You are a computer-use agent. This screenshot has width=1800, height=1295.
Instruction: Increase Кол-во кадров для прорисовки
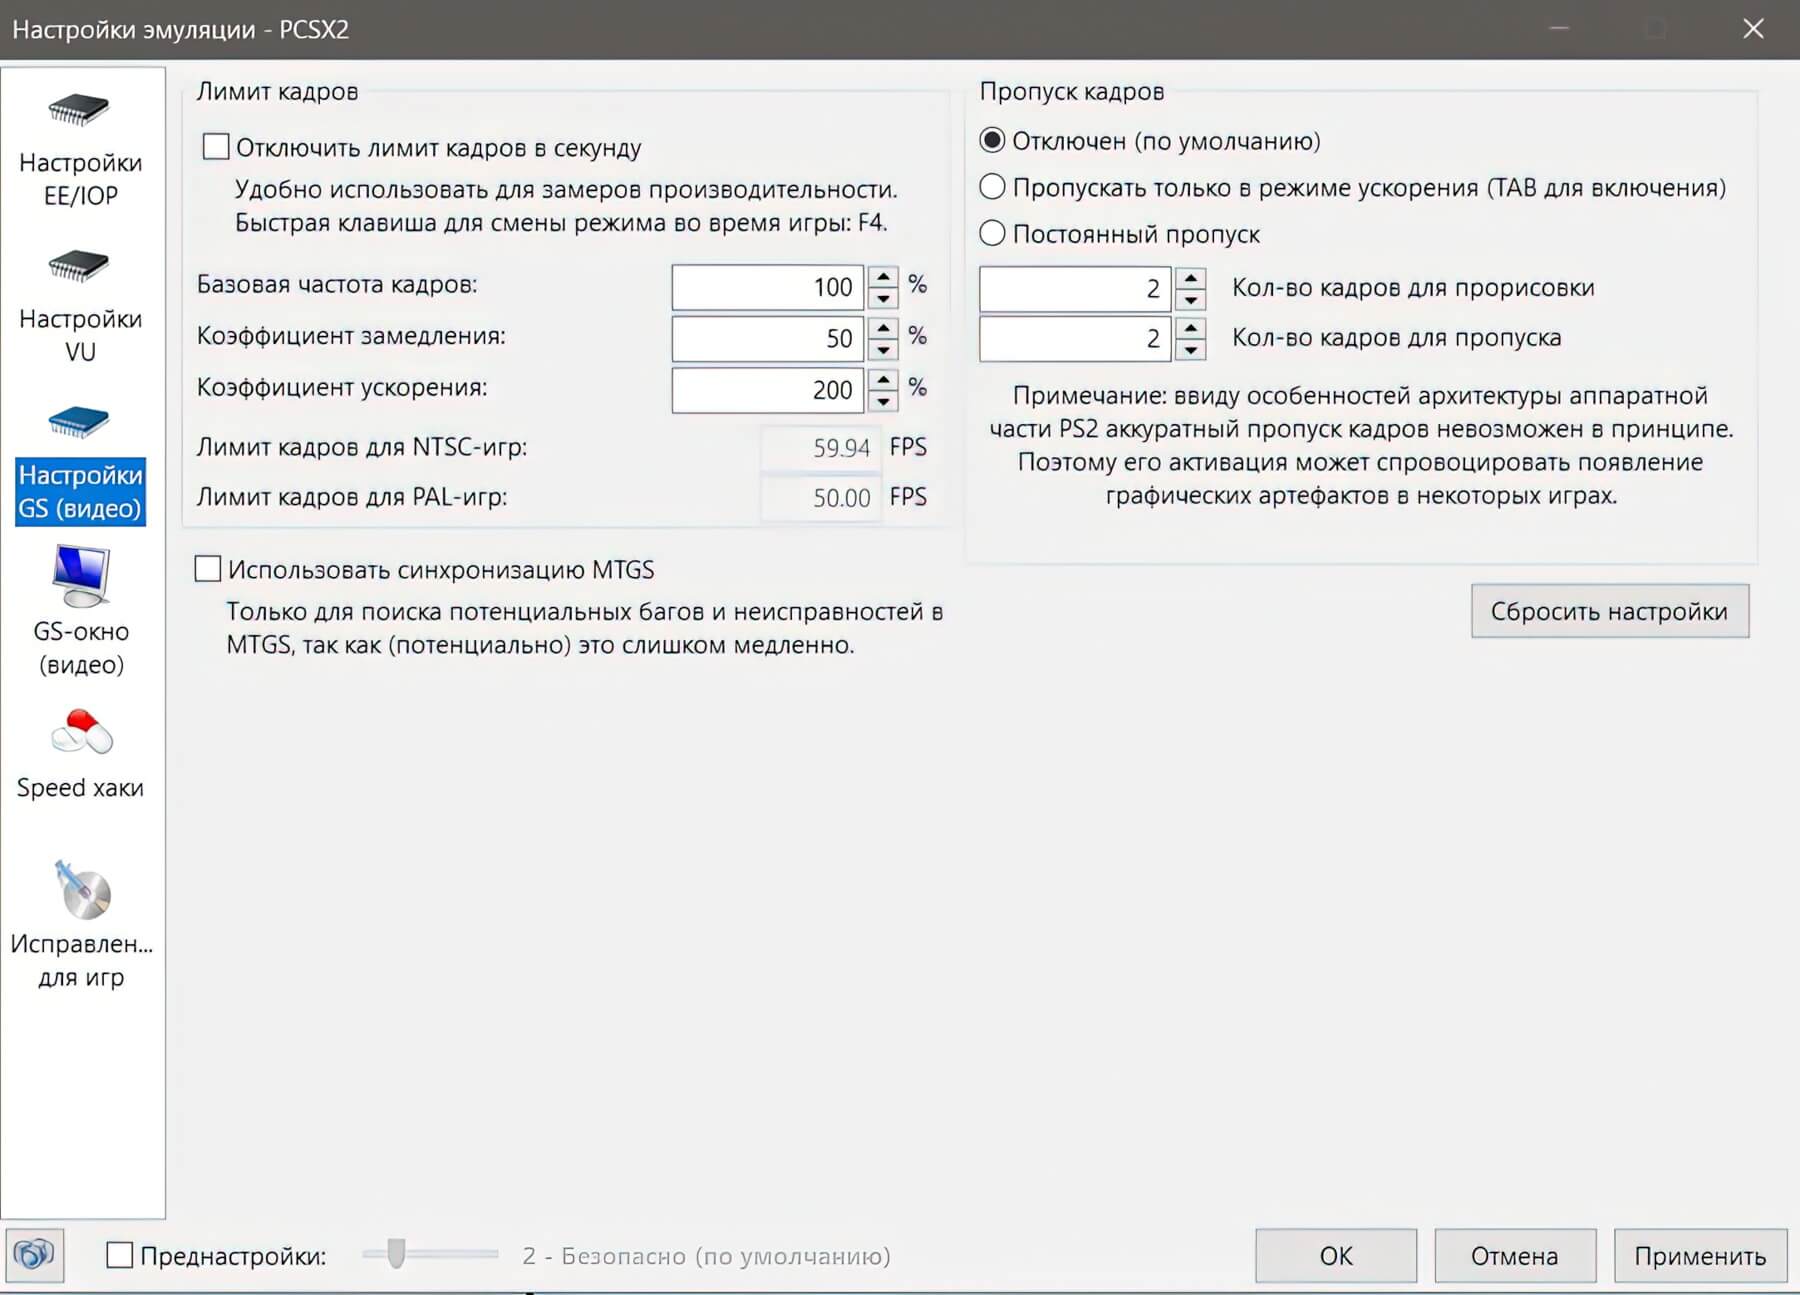(1190, 278)
